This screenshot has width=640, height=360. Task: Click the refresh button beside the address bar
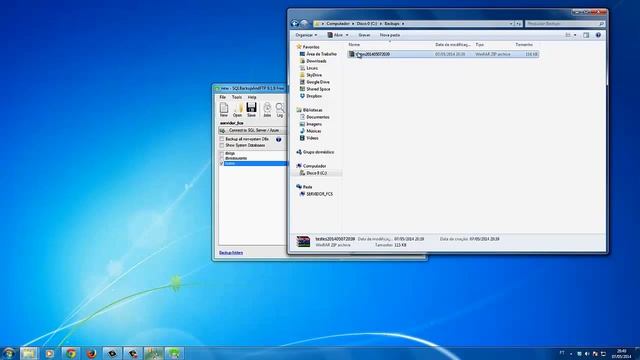tap(518, 24)
